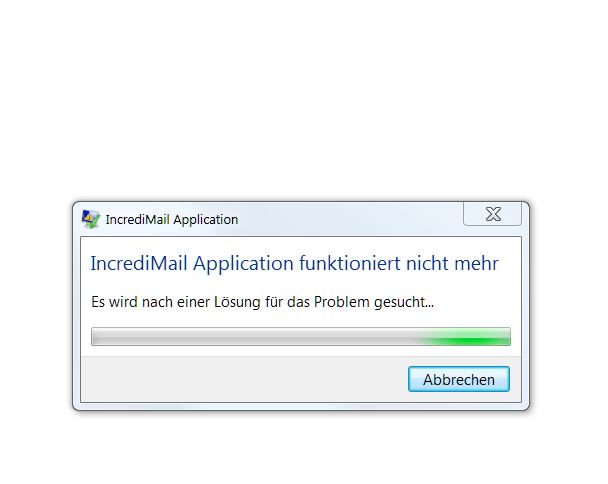
Task: Click the gray footer area left of Abbrechen
Action: (244, 379)
